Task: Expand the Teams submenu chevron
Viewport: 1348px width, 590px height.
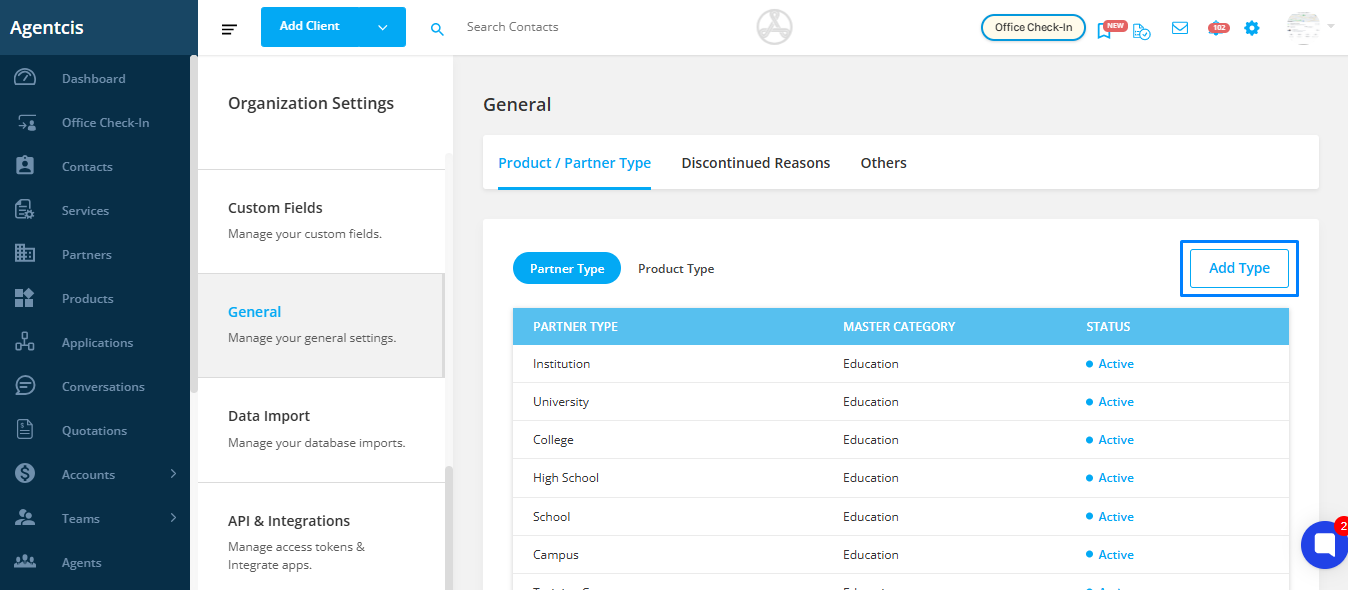Action: point(173,518)
